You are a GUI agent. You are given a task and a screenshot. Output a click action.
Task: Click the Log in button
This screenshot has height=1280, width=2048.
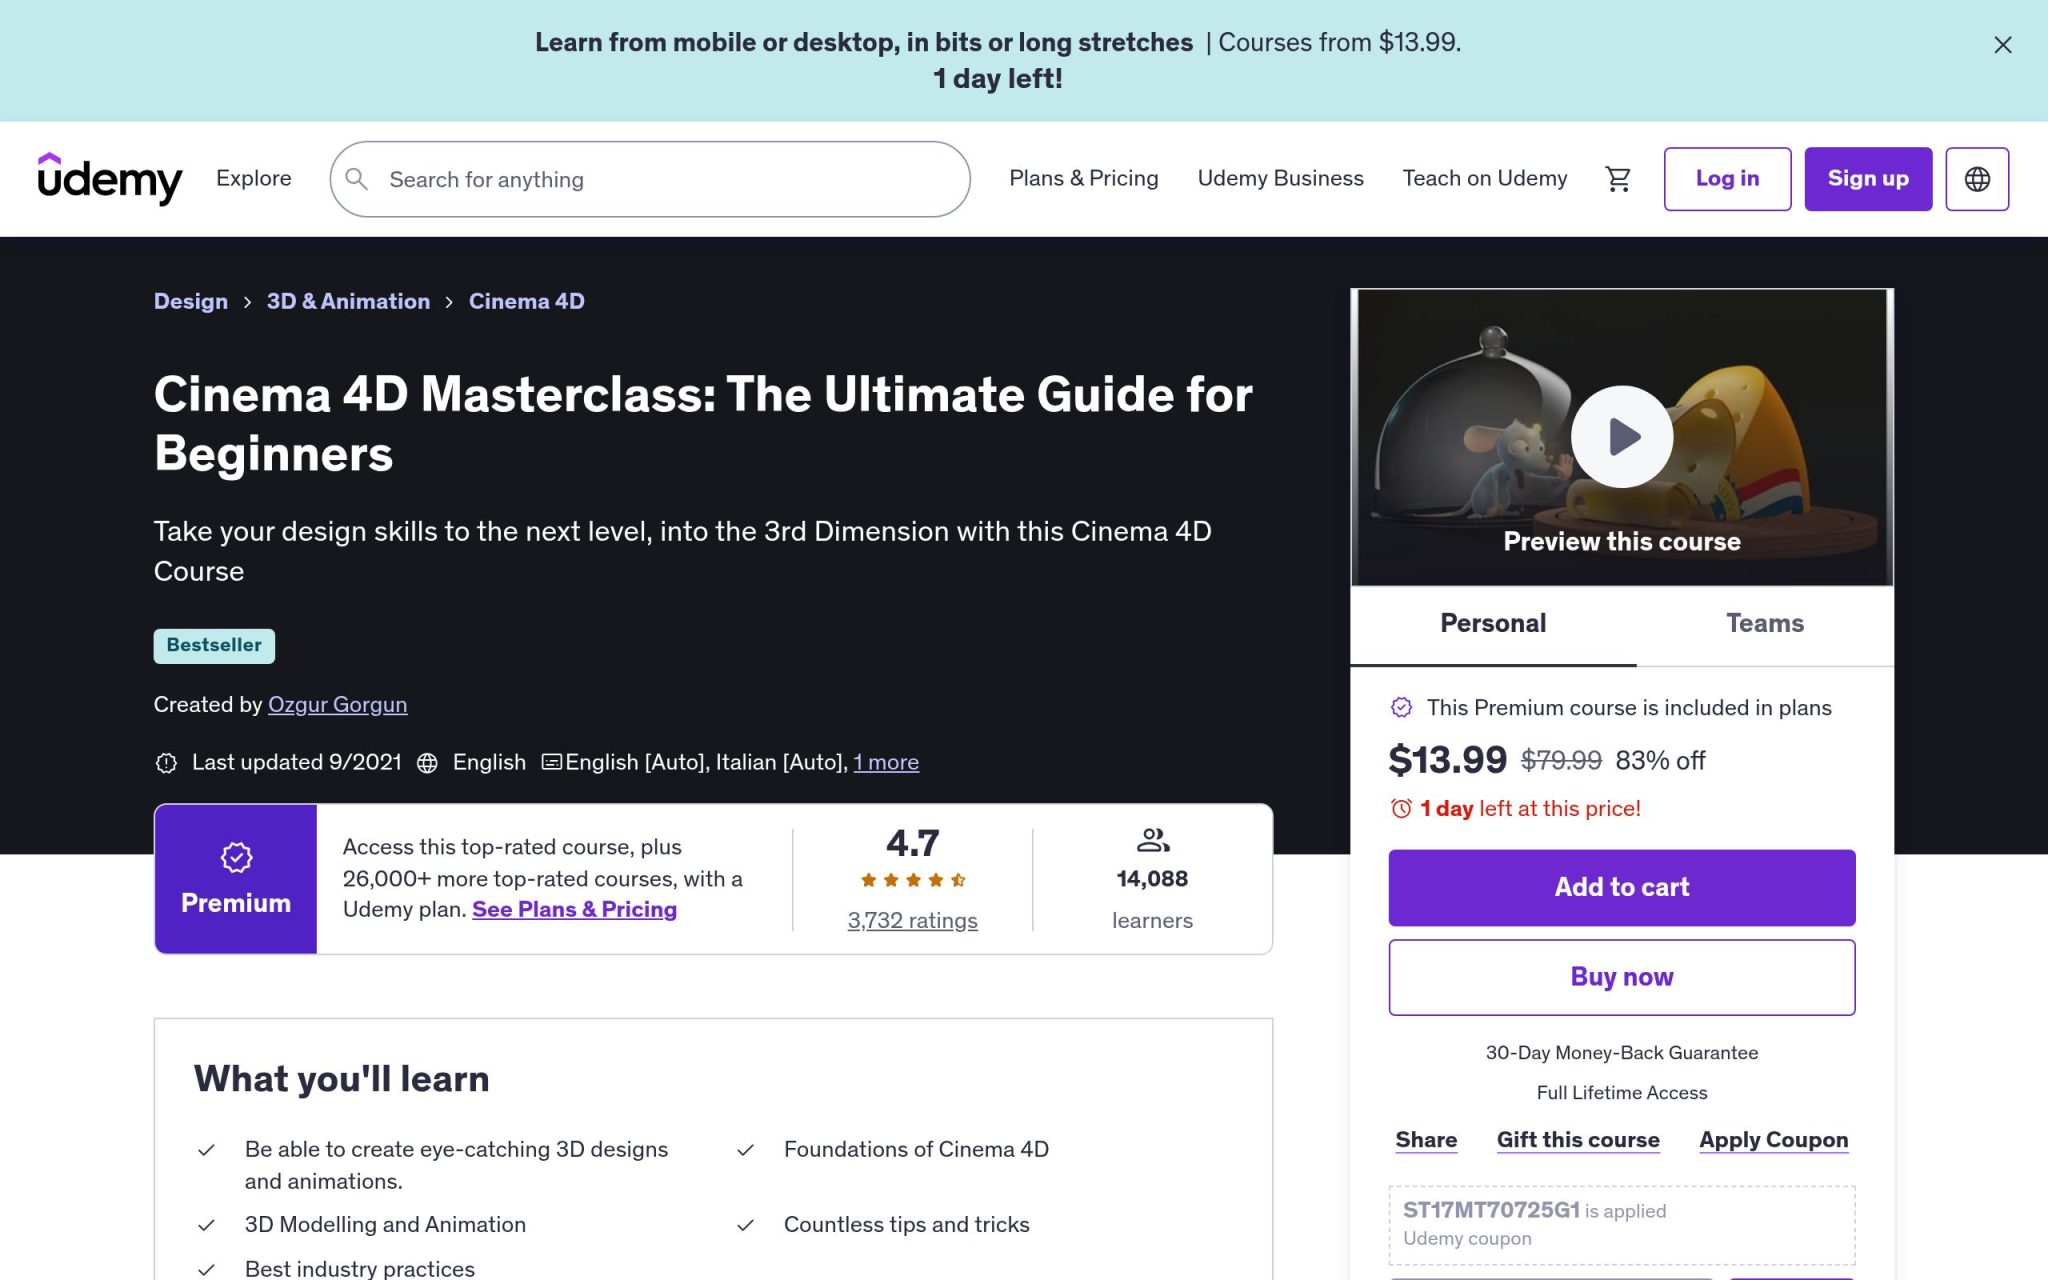[1727, 179]
